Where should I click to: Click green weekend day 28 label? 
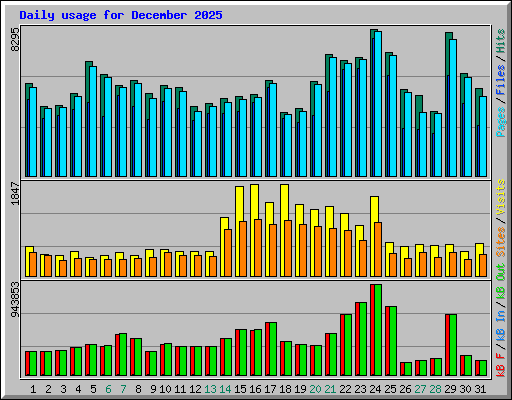pos(435,389)
